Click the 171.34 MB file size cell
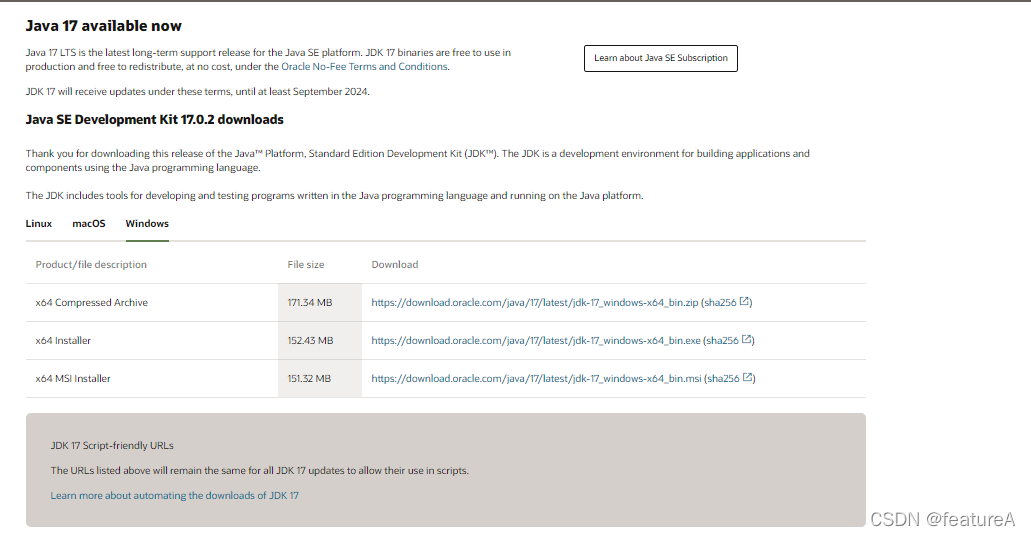This screenshot has width=1031, height=536. coord(320,303)
